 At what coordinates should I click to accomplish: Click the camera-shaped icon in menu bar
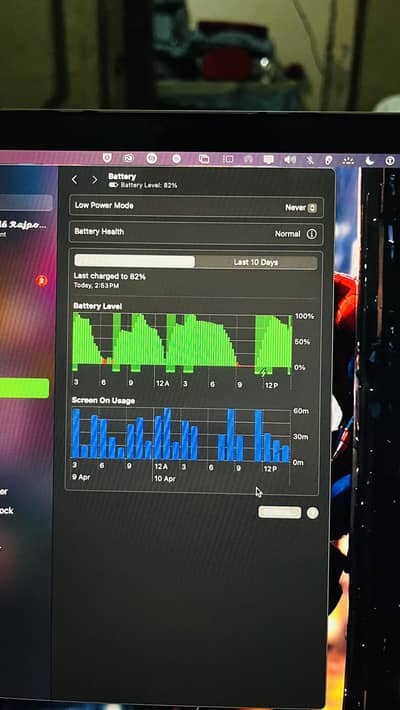[x=129, y=158]
